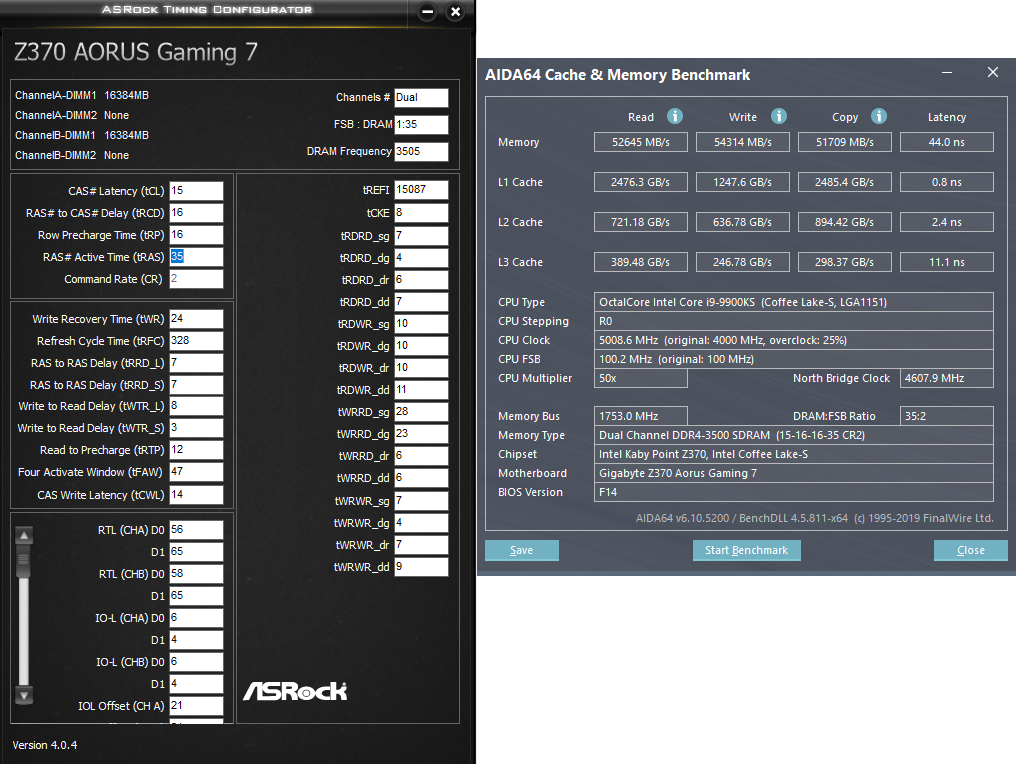
Task: Select the Row Precharge Time (tRP) field
Action: [x=196, y=235]
